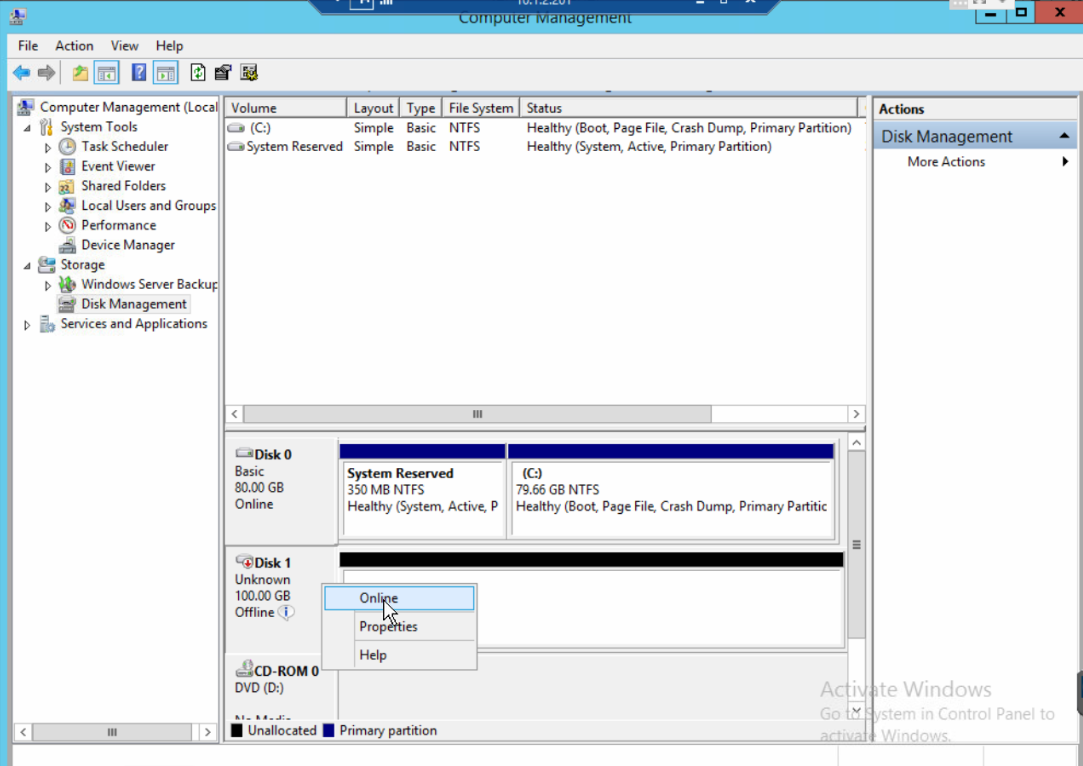Expand the Shared Folders node

pos(48,186)
